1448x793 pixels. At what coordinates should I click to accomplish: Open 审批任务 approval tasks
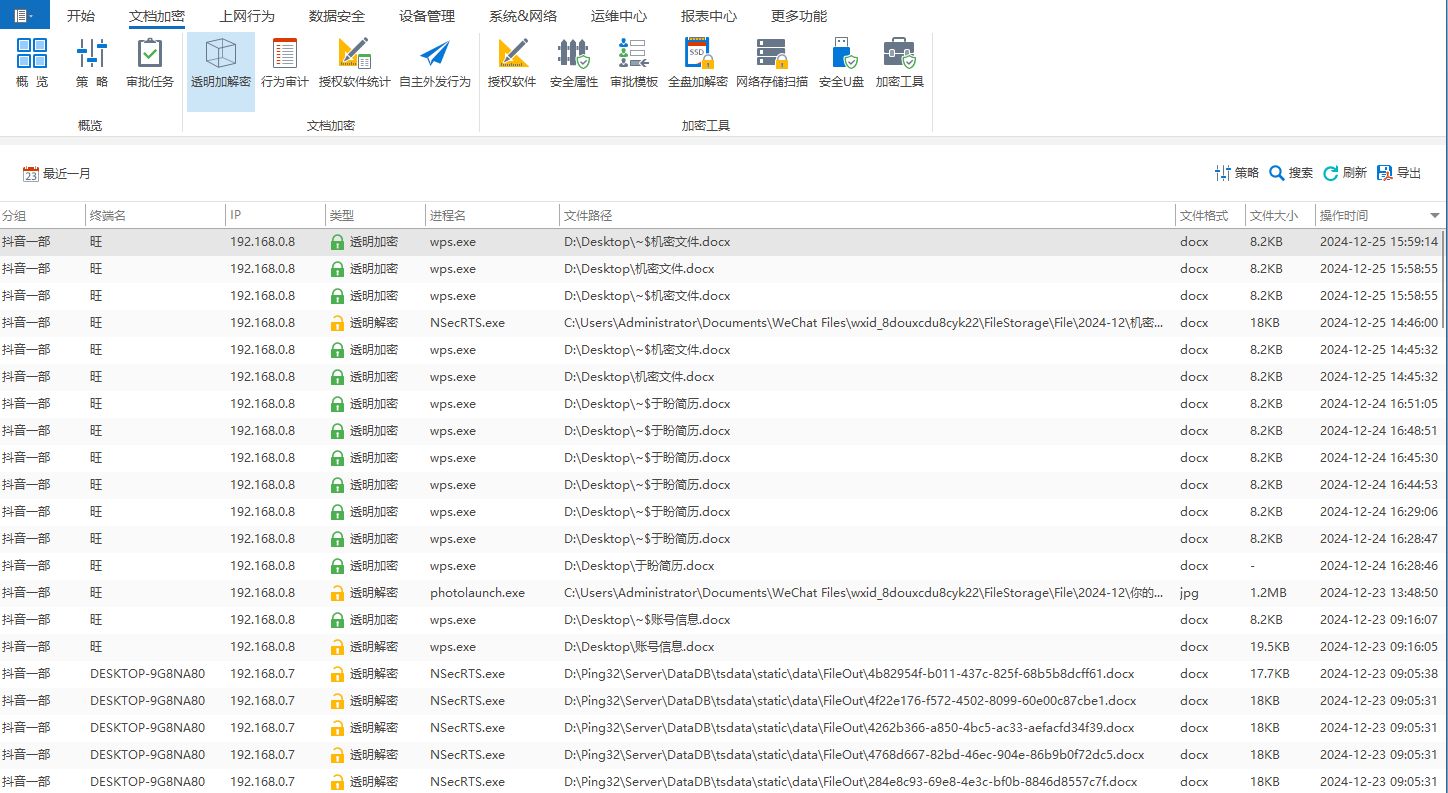150,63
